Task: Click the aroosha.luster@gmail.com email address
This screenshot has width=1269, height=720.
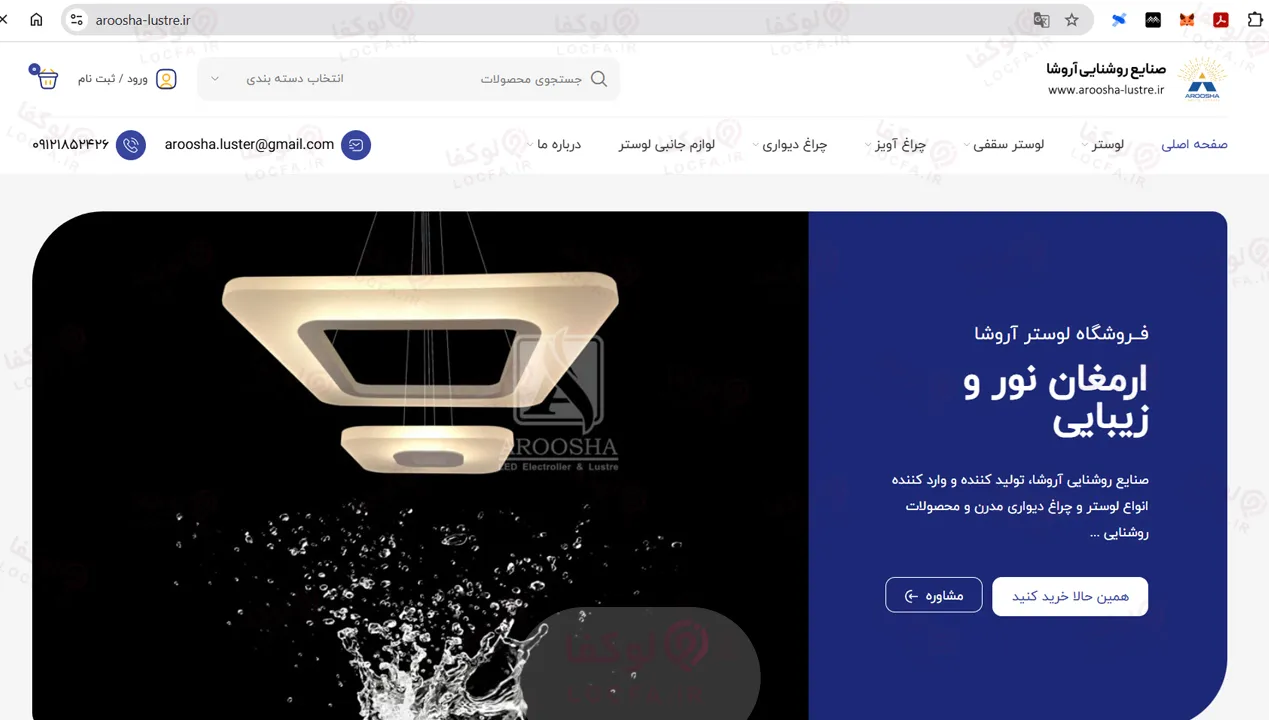Action: (x=249, y=144)
